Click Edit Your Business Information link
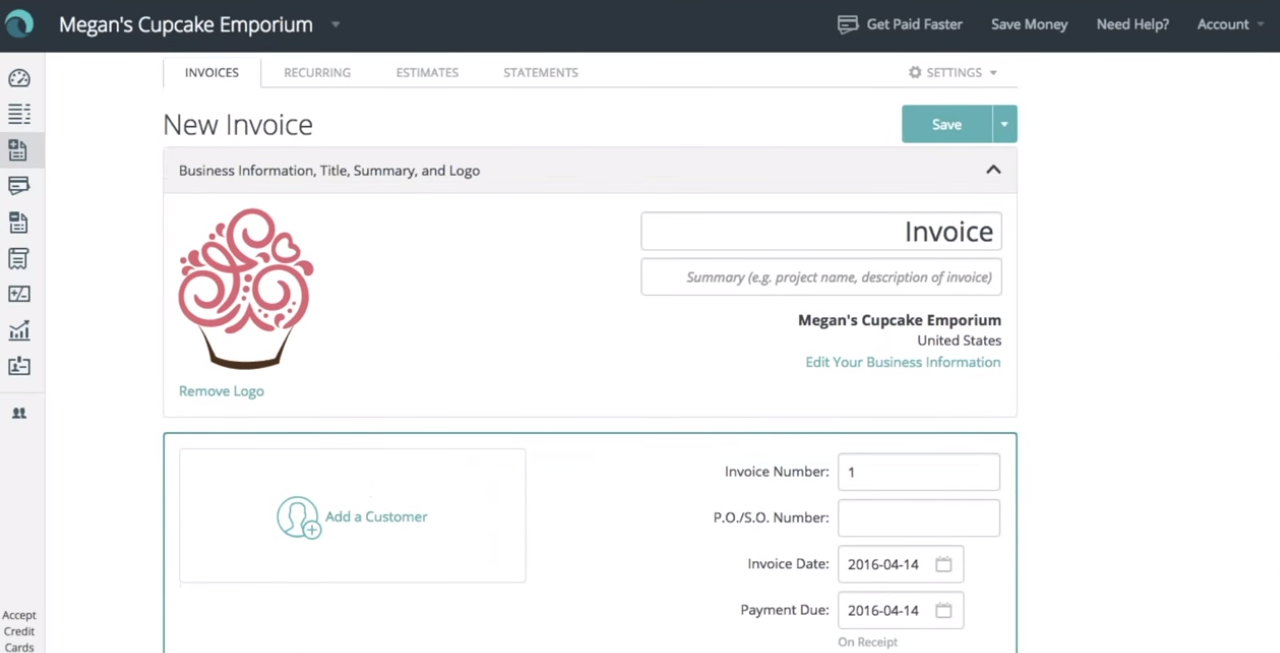 (x=903, y=362)
